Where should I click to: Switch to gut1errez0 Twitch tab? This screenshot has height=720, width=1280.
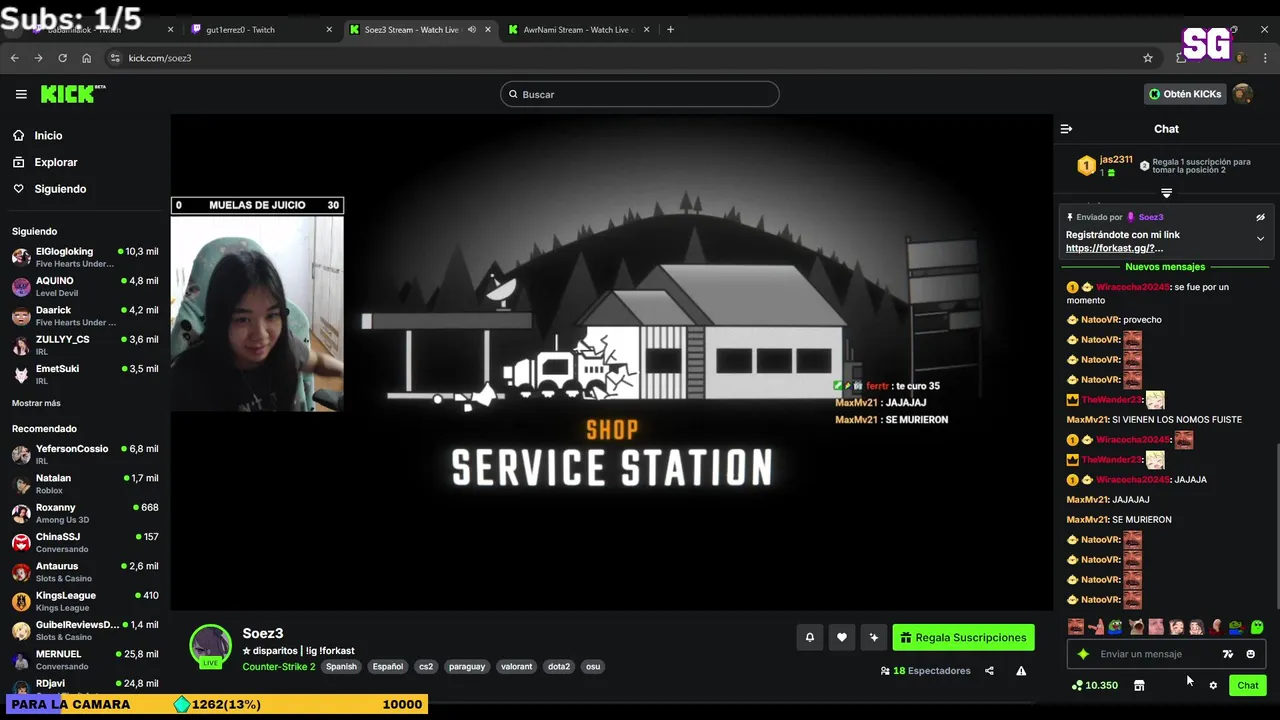pos(260,29)
